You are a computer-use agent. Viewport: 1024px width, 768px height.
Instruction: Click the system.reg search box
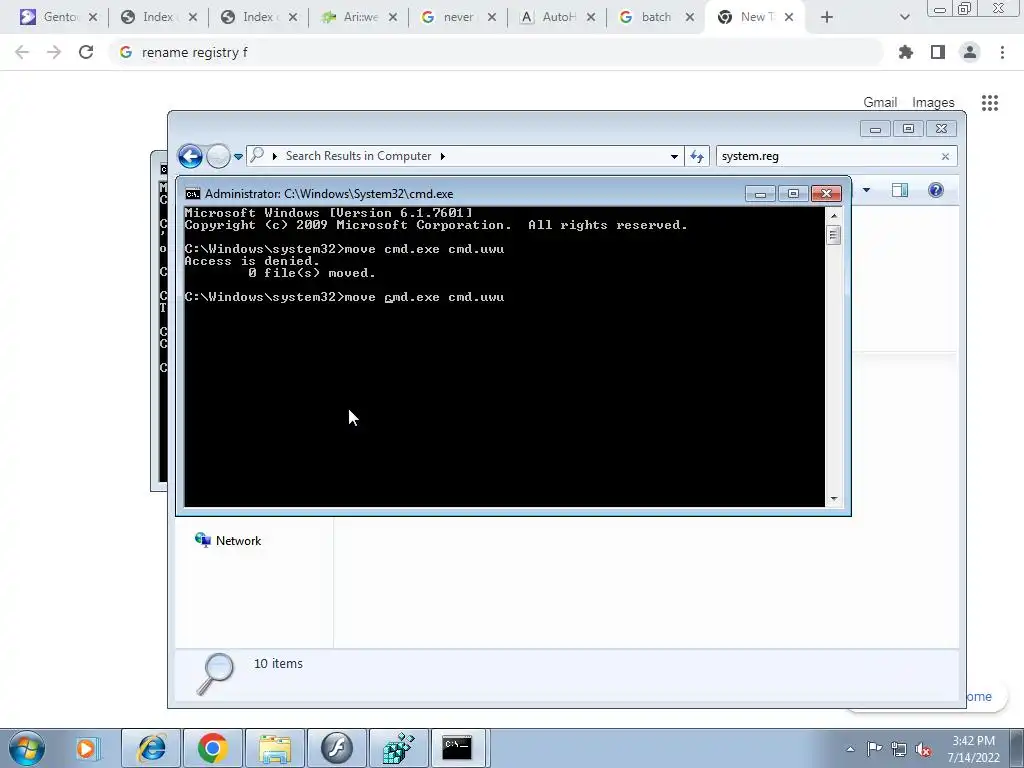pyautogui.click(x=827, y=157)
